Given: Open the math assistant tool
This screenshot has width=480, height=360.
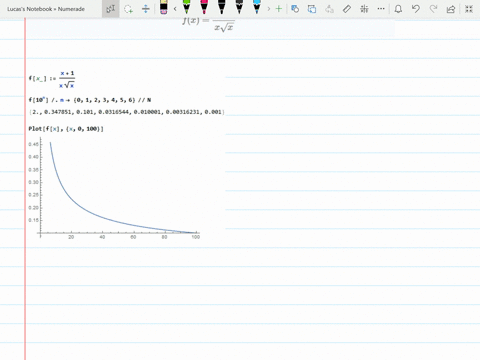Looking at the screenshot, I should click(364, 9).
